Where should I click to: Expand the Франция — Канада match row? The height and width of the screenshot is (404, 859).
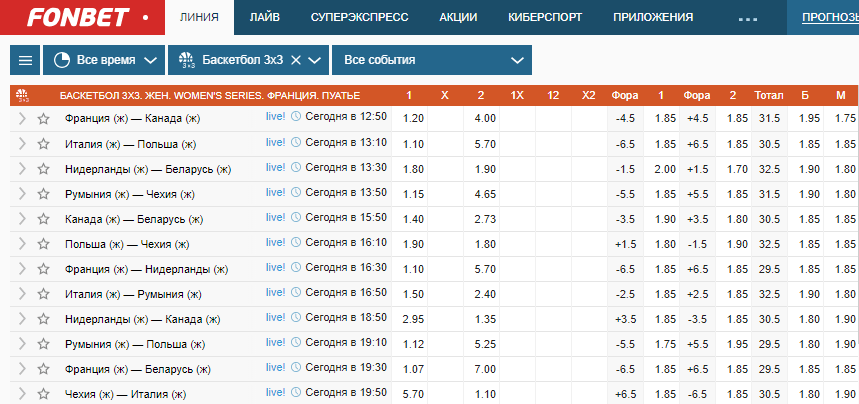click(x=22, y=118)
